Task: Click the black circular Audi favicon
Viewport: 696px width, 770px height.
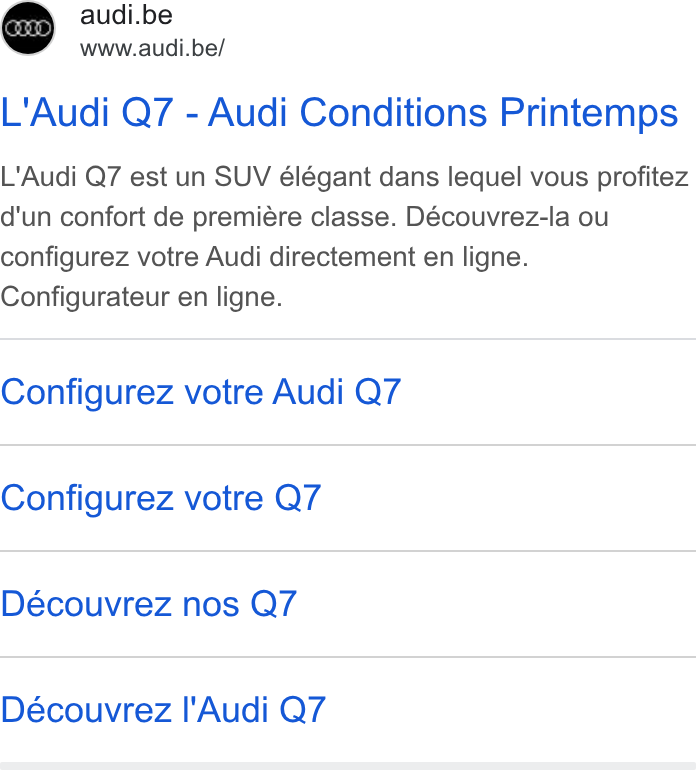Action: tap(28, 28)
